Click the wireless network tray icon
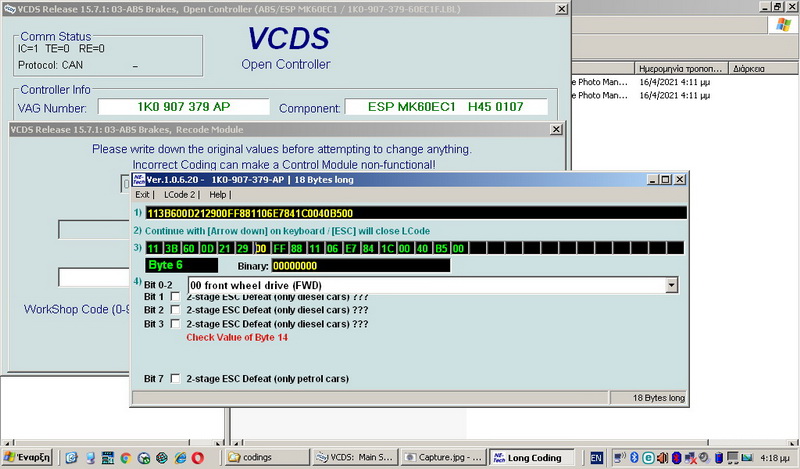 [620, 457]
